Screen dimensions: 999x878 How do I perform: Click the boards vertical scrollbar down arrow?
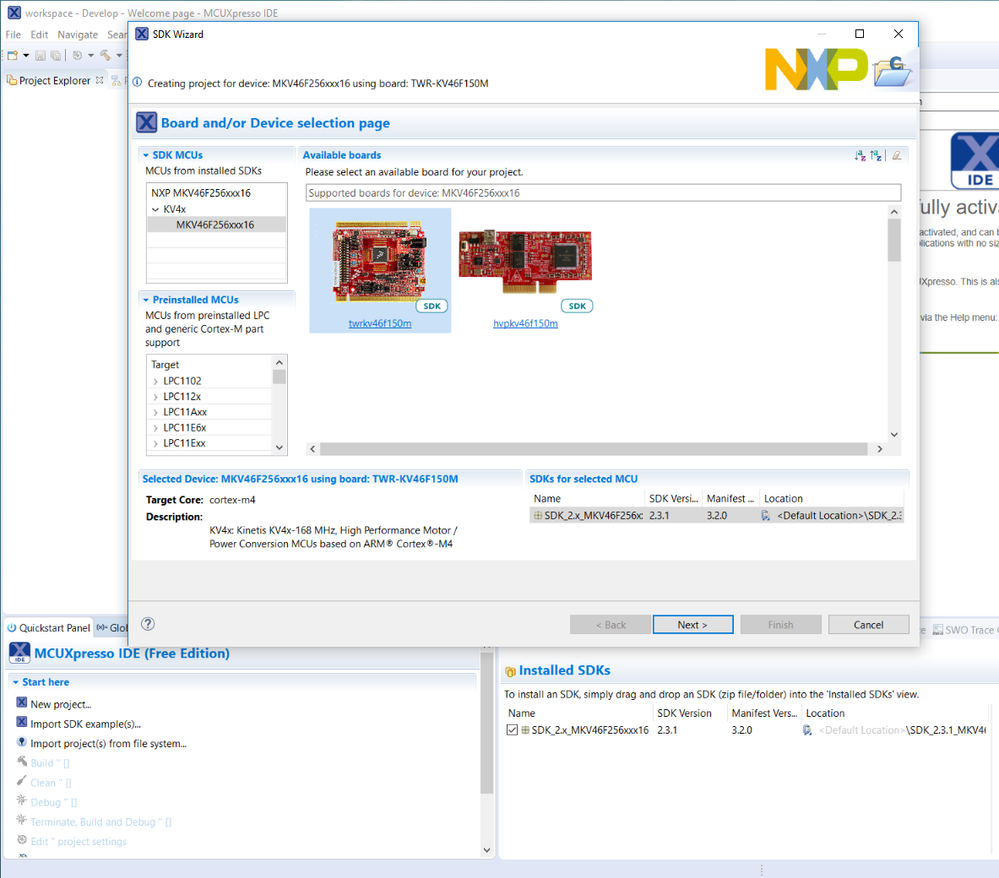(x=895, y=435)
